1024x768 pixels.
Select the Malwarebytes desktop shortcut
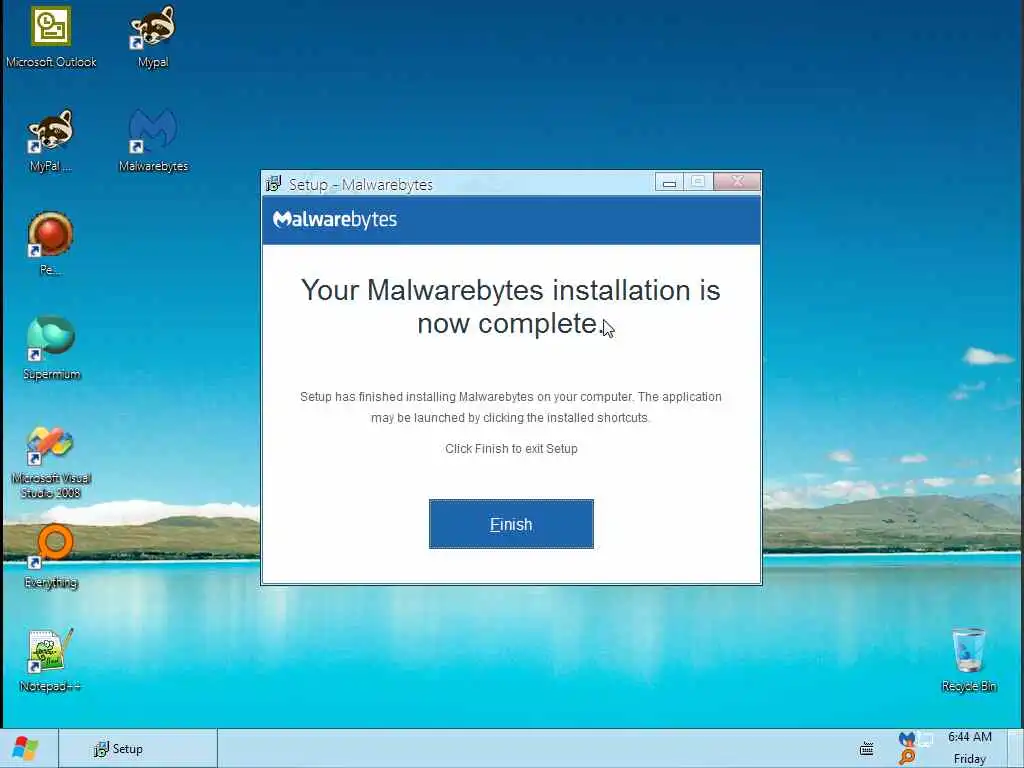[153, 140]
